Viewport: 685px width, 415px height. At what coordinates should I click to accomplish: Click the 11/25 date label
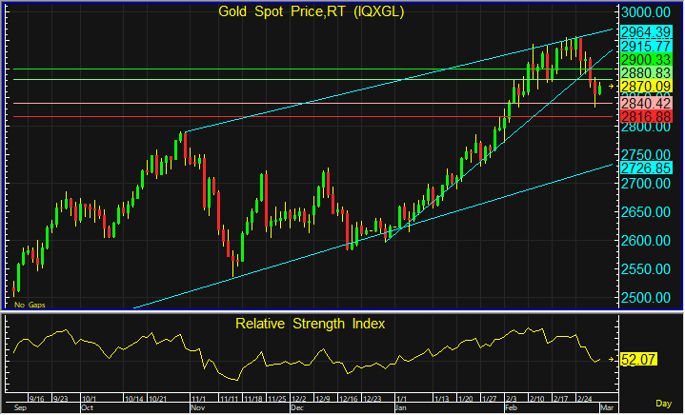point(277,399)
